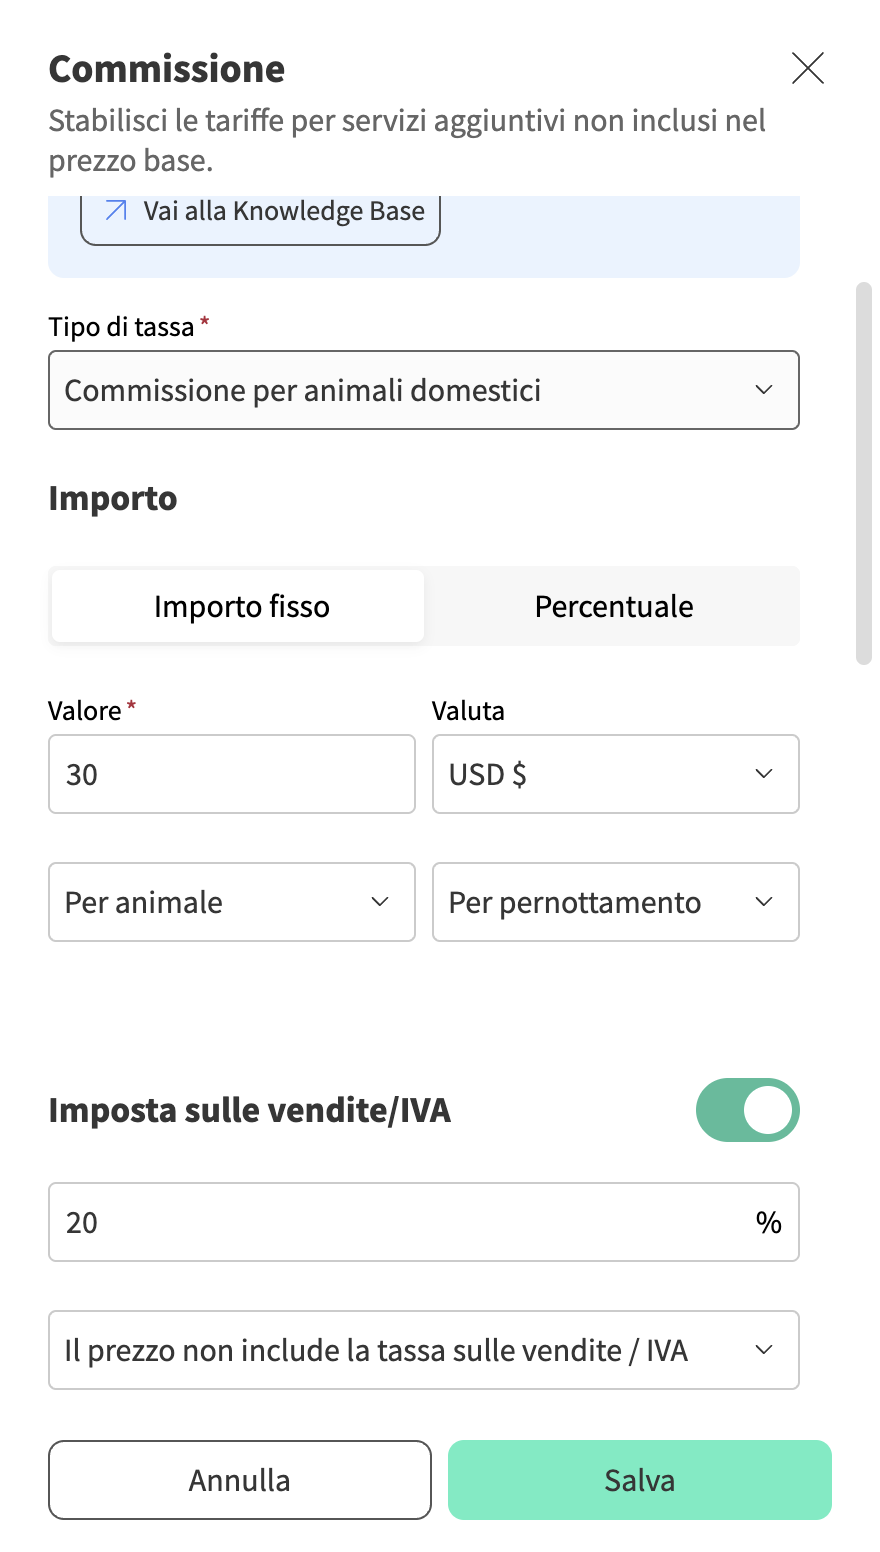Viewport: 880px width, 1552px height.
Task: Expand the Per animale dropdown
Action: coord(231,902)
